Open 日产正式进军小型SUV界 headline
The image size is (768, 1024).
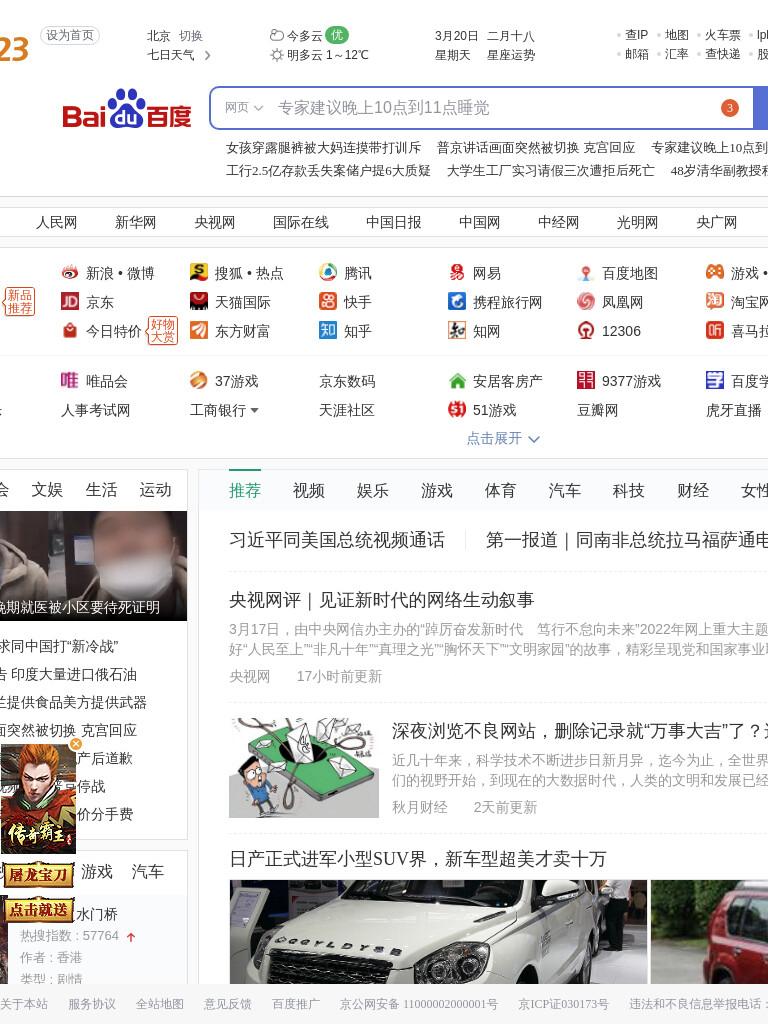[418, 859]
